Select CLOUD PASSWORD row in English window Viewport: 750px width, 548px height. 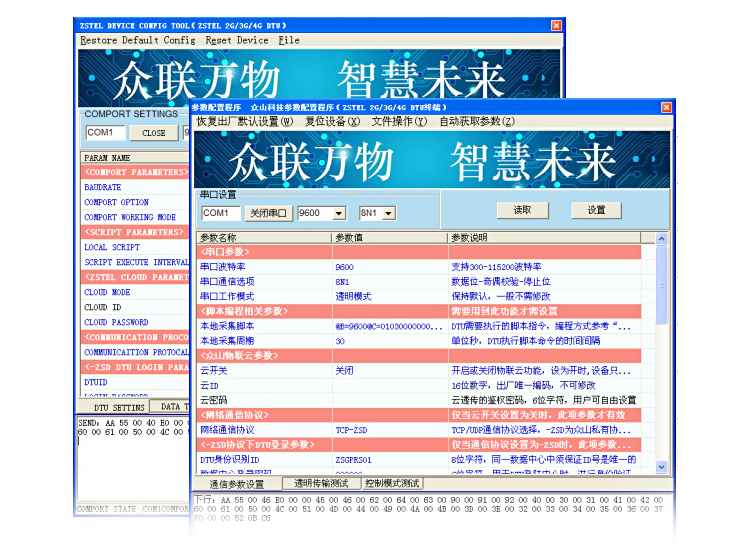click(x=135, y=322)
